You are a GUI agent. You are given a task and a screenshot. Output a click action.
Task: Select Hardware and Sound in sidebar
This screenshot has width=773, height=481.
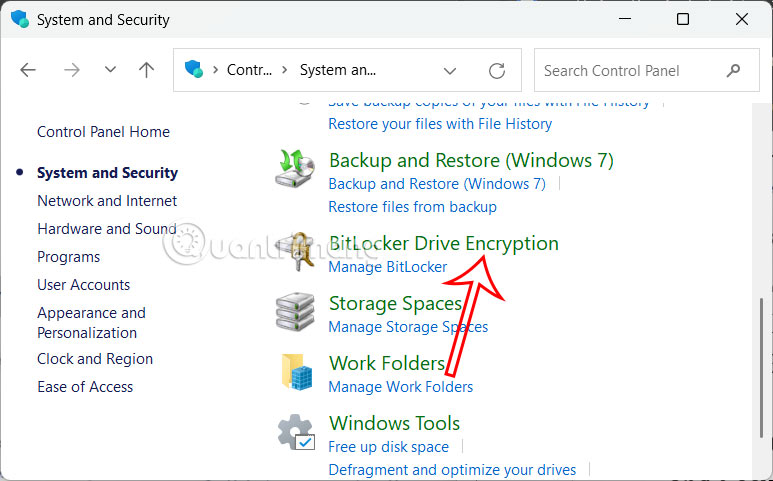pyautogui.click(x=106, y=228)
